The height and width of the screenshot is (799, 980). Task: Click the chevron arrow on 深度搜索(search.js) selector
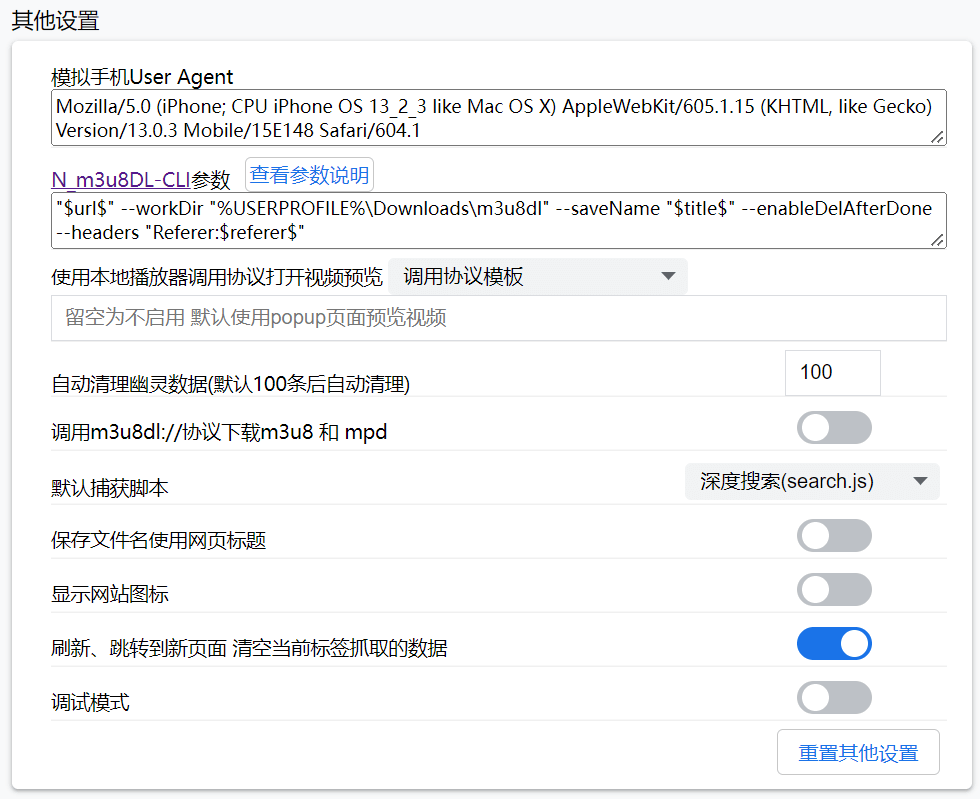click(x=919, y=481)
